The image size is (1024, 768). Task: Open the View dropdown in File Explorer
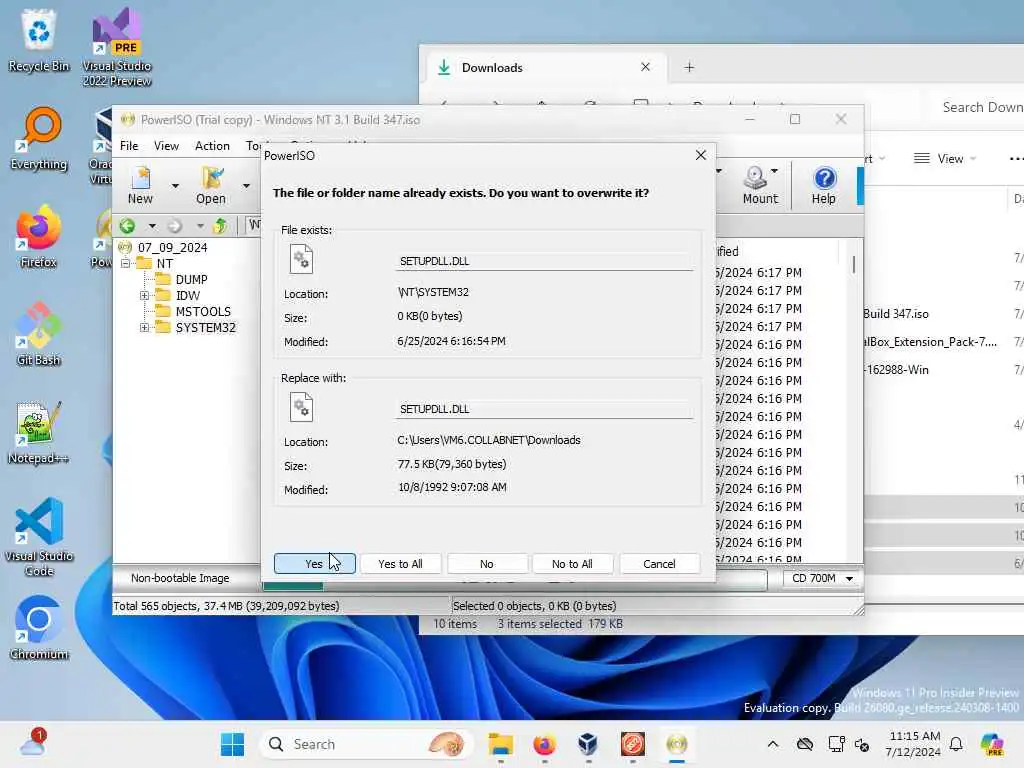pyautogui.click(x=945, y=159)
